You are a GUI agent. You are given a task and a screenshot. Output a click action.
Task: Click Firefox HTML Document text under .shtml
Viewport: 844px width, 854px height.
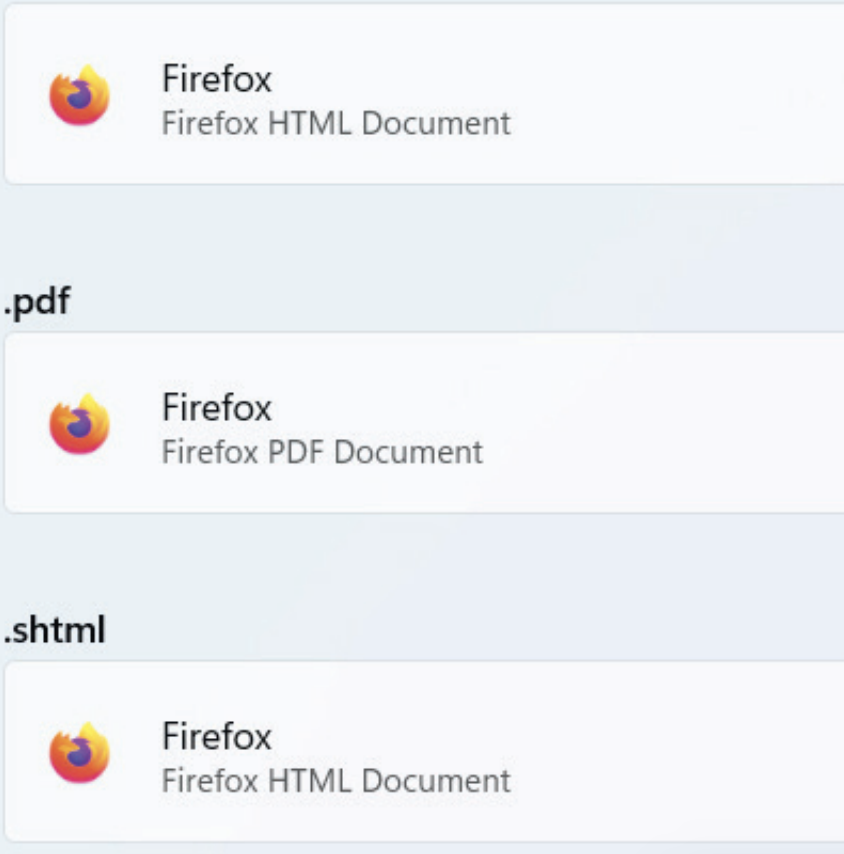click(336, 780)
